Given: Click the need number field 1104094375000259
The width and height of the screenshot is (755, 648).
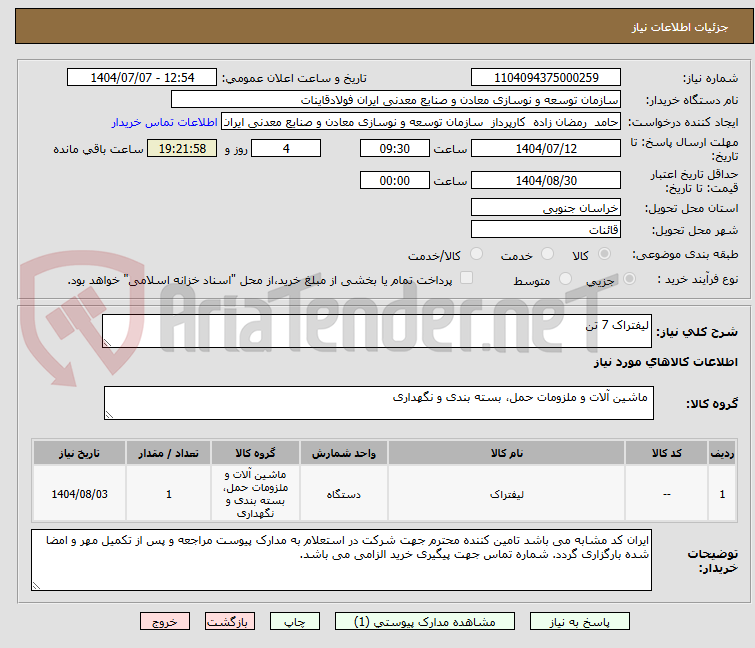Looking at the screenshot, I should tap(546, 78).
